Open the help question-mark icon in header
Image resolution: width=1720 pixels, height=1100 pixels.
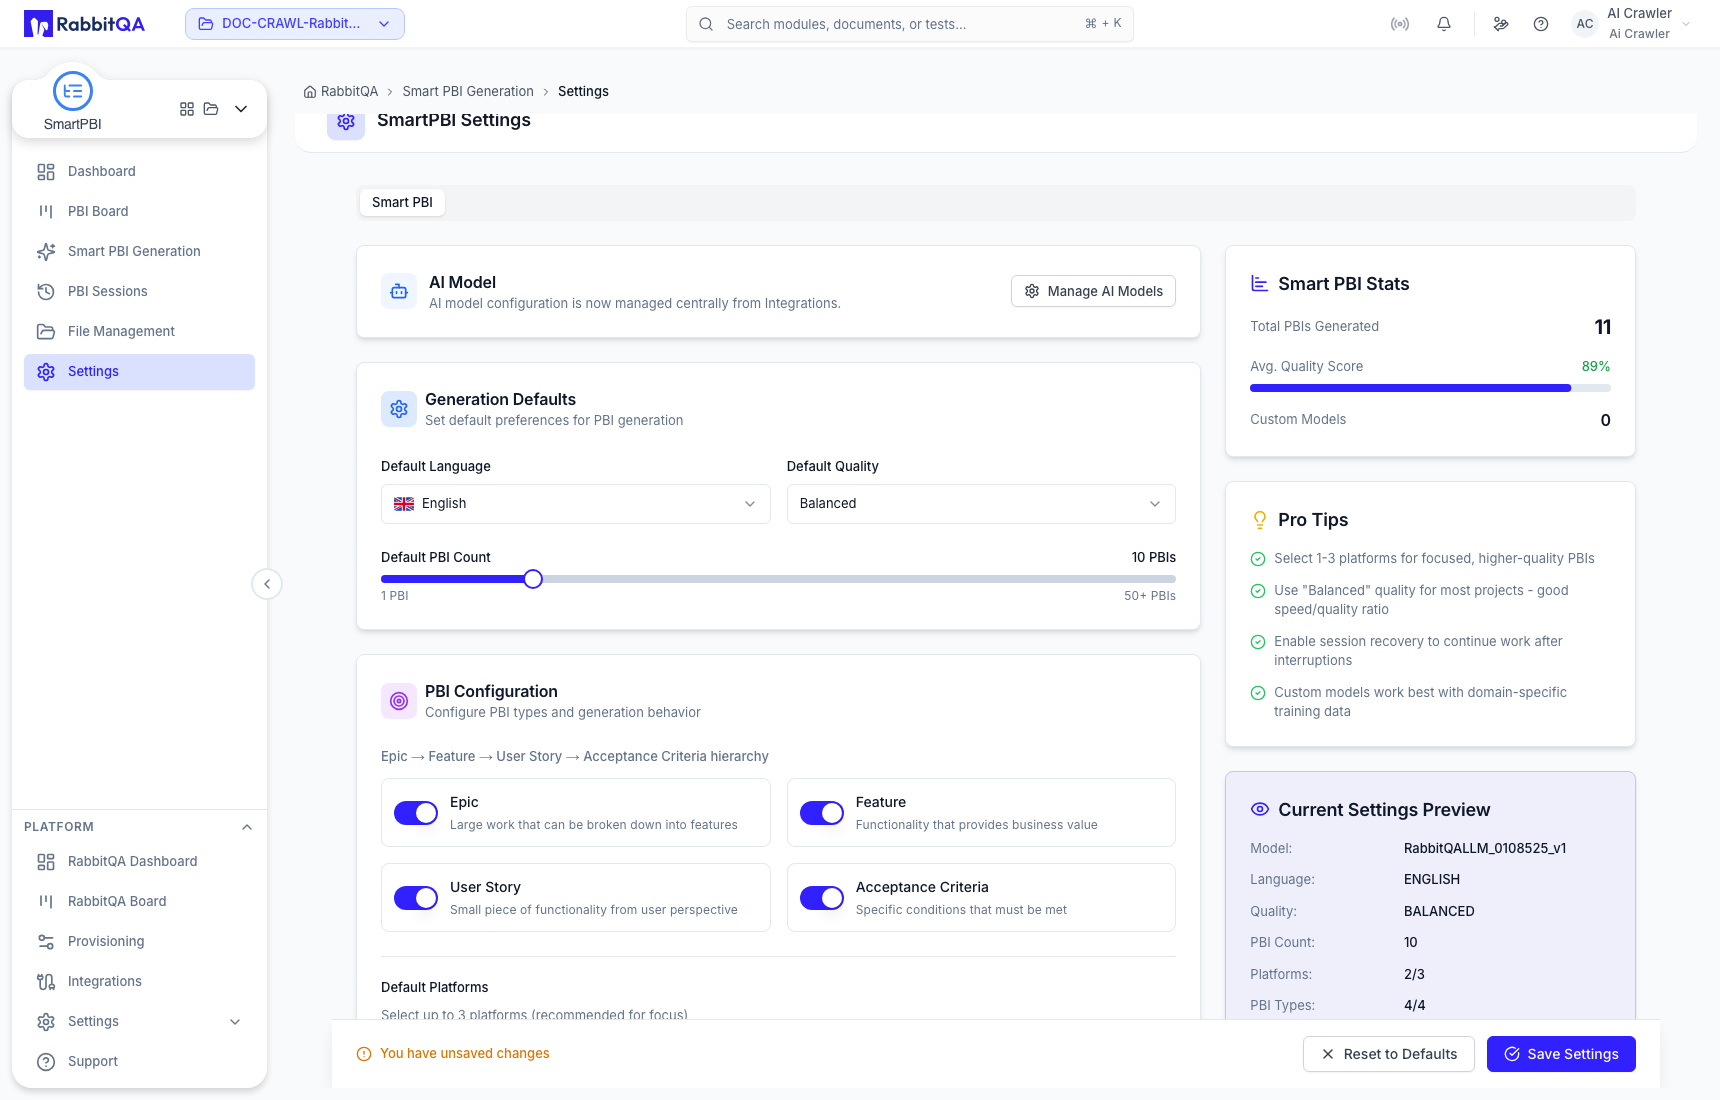tap(1541, 24)
